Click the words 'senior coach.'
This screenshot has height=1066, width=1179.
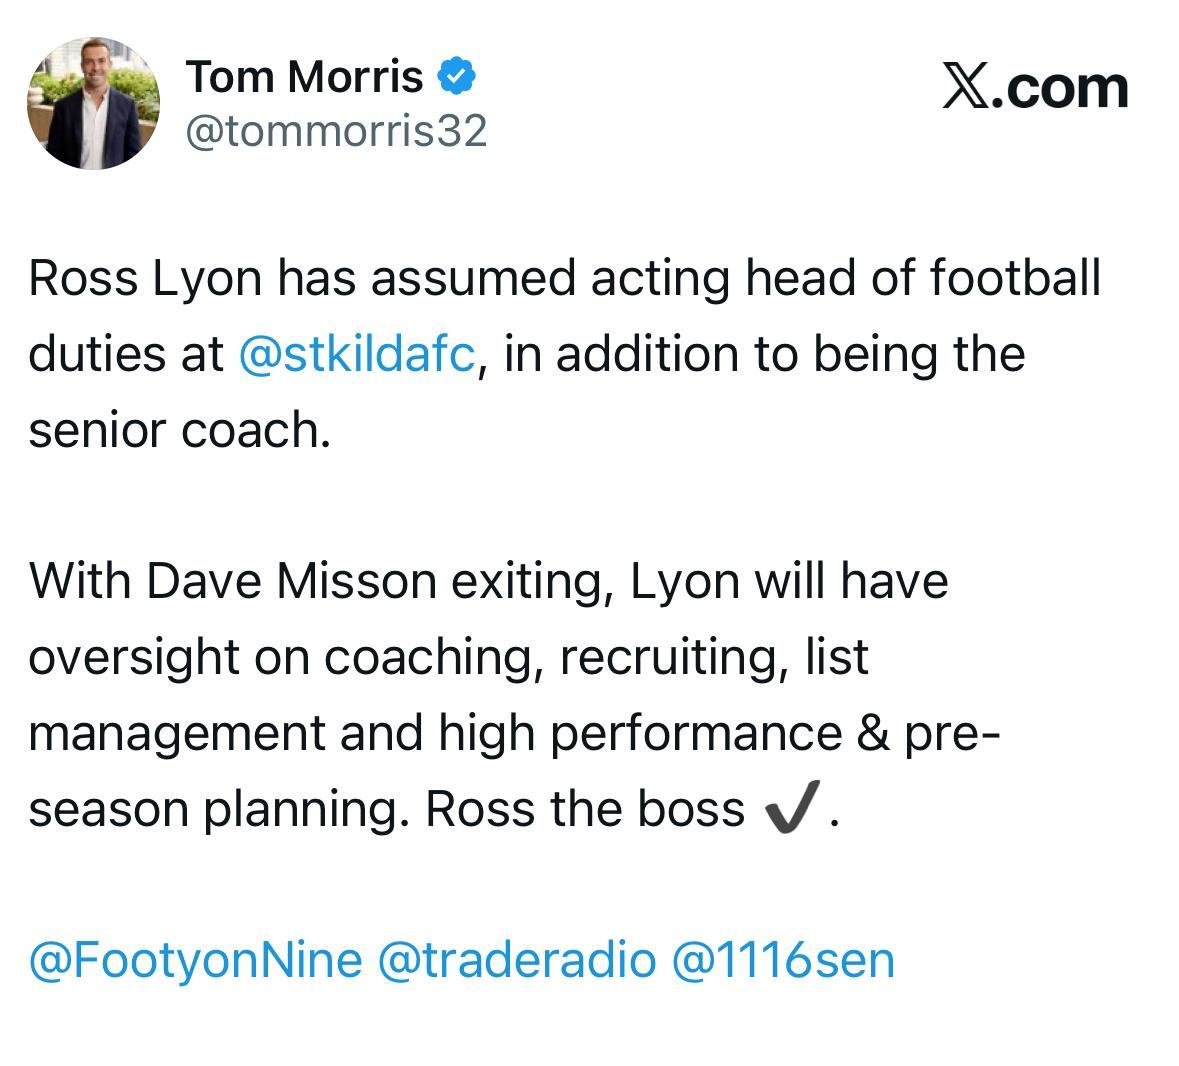point(179,431)
